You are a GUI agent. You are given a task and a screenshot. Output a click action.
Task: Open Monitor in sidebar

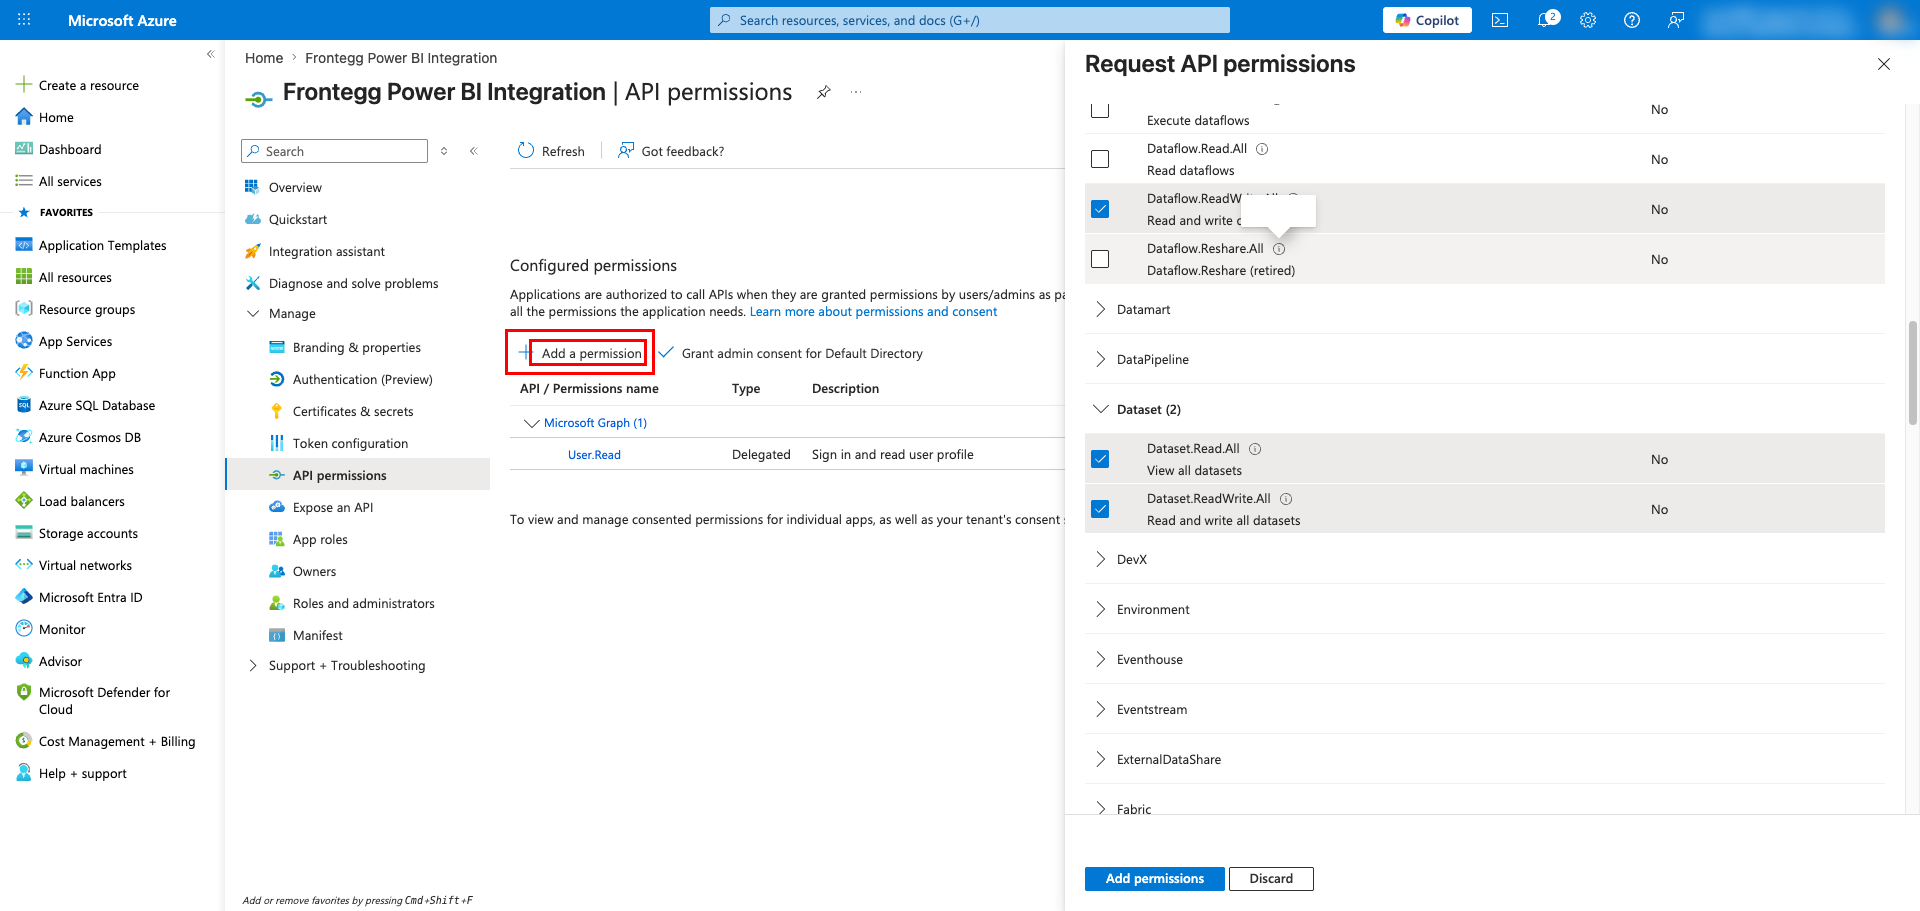(x=62, y=629)
